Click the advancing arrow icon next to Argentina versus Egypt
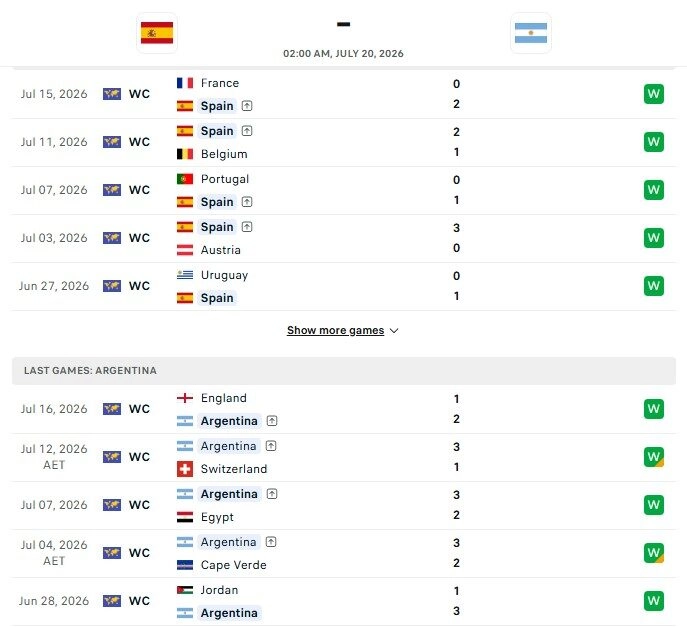Screen dimensions: 687x627 272,494
